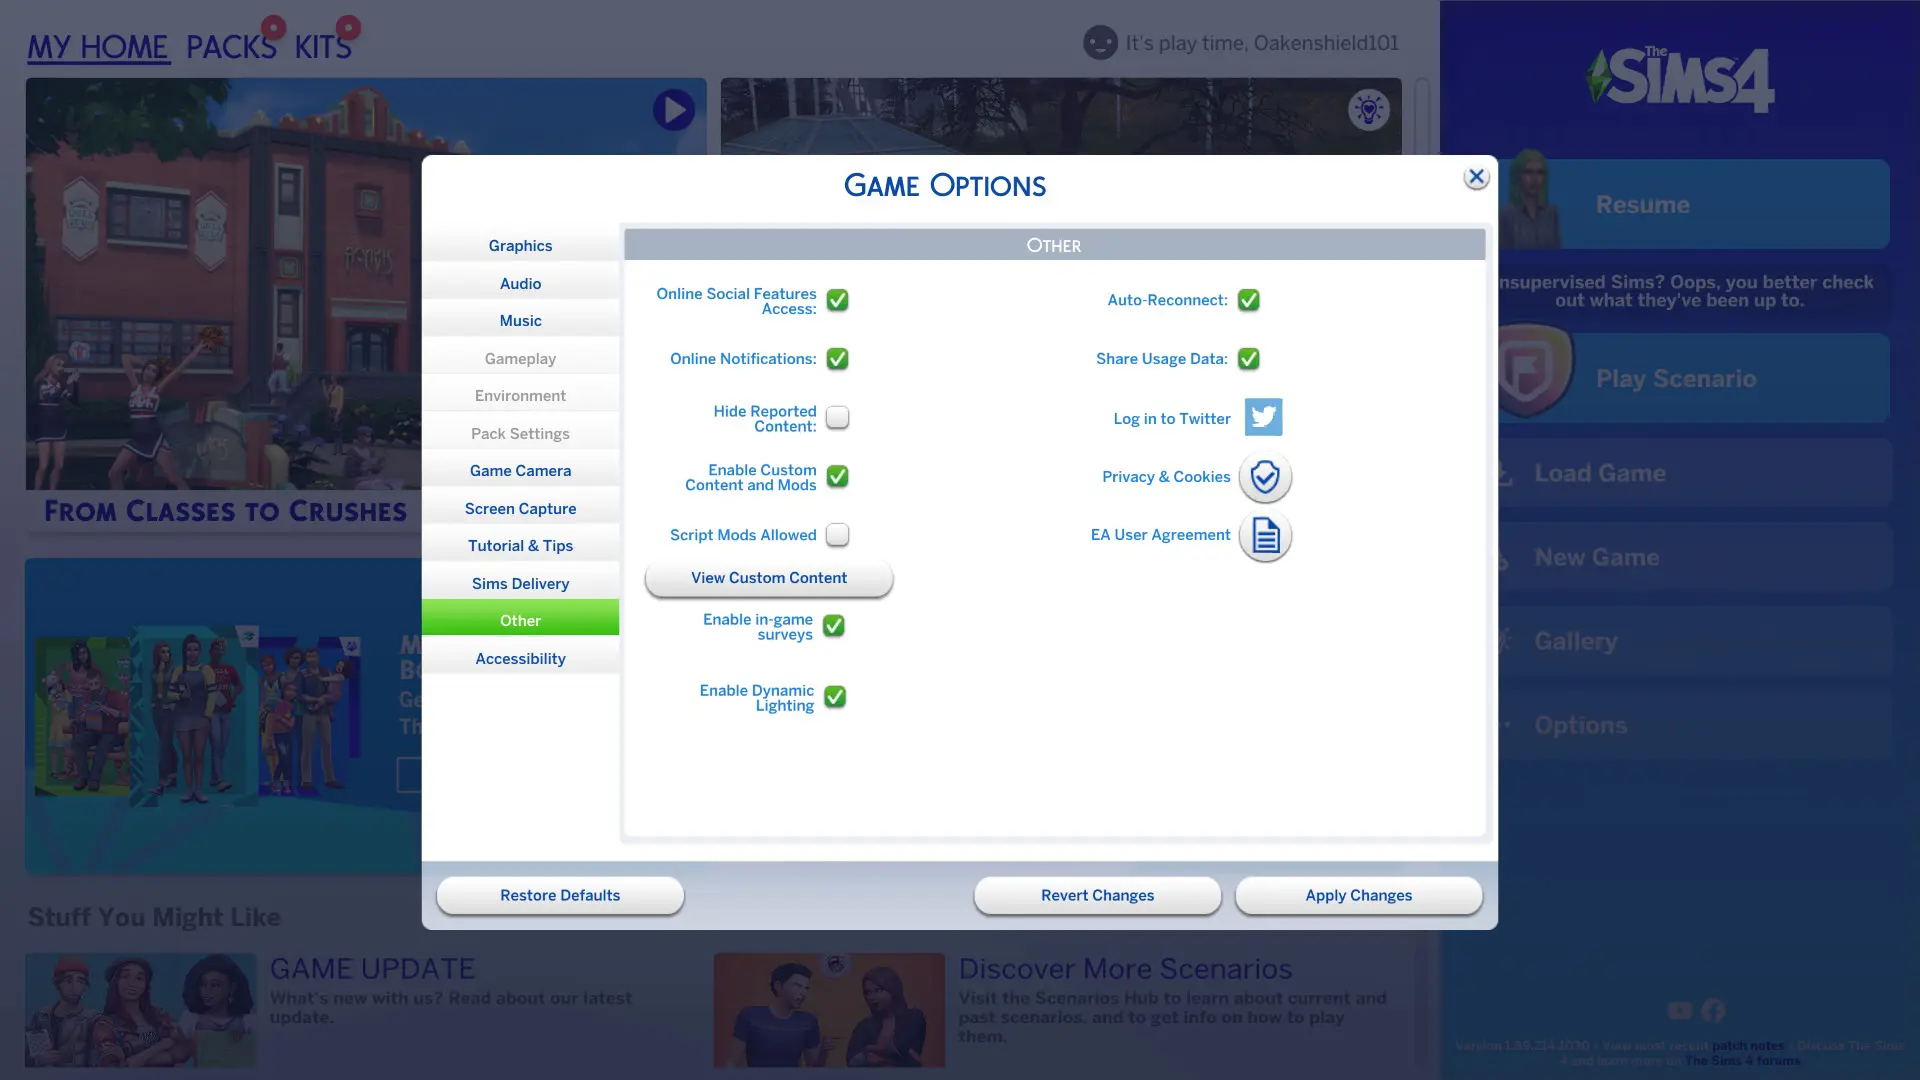Click the lightbulb icon on right banner
The width and height of the screenshot is (1920, 1080).
[1369, 109]
